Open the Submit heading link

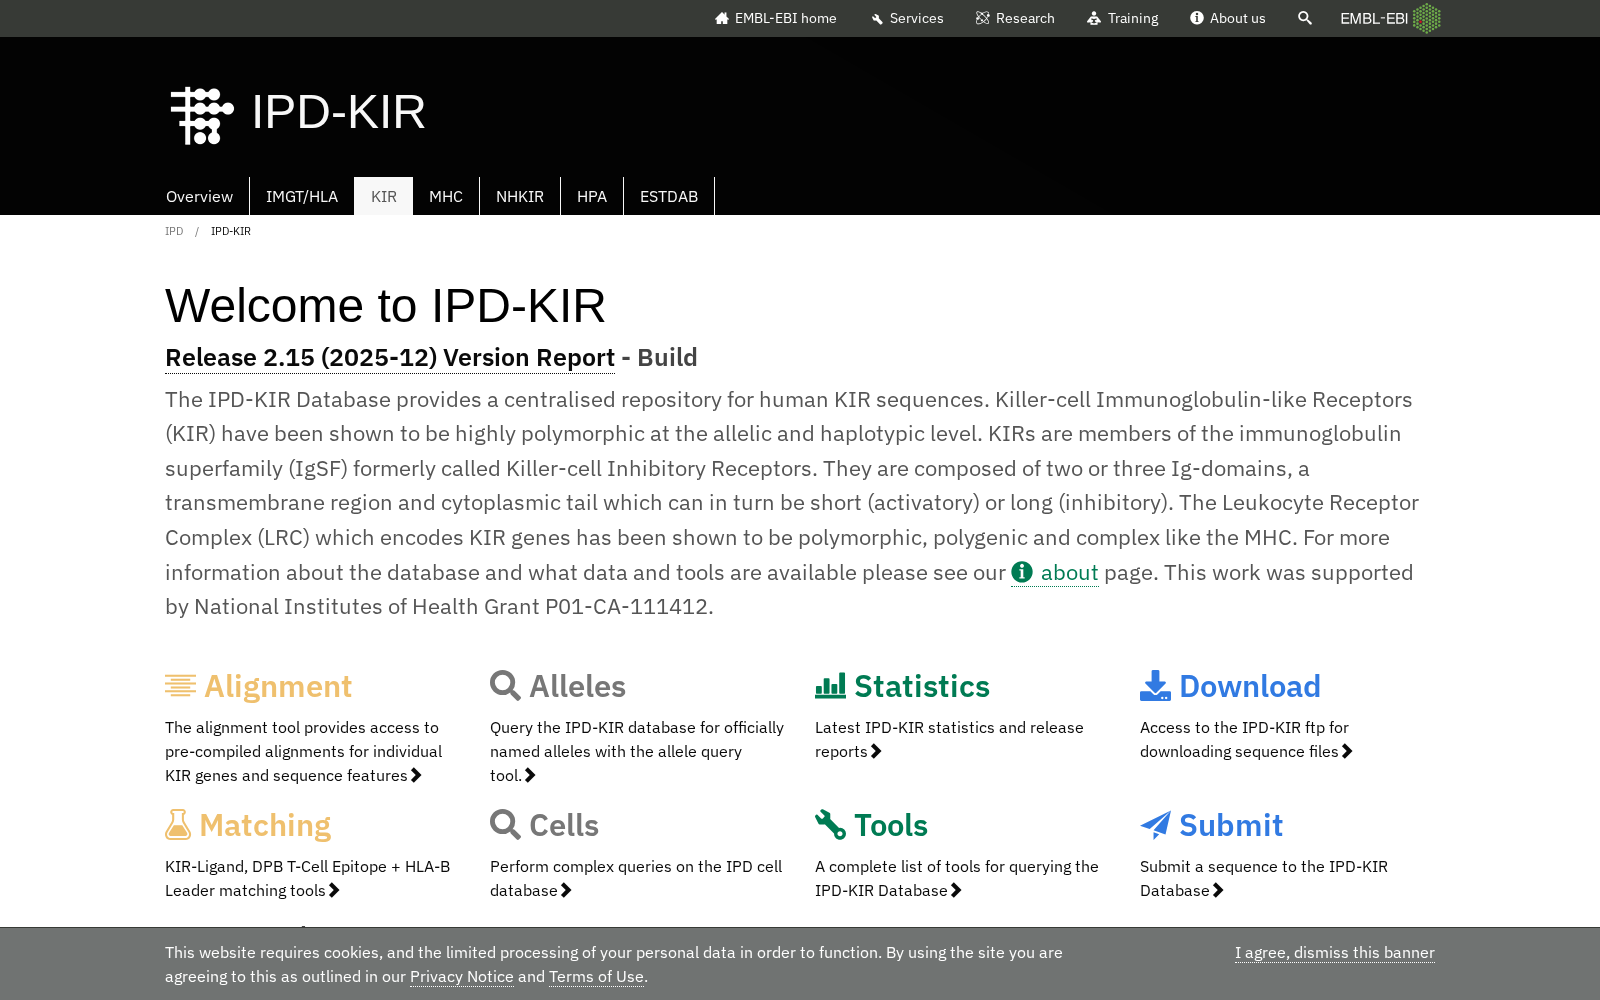click(x=1231, y=825)
